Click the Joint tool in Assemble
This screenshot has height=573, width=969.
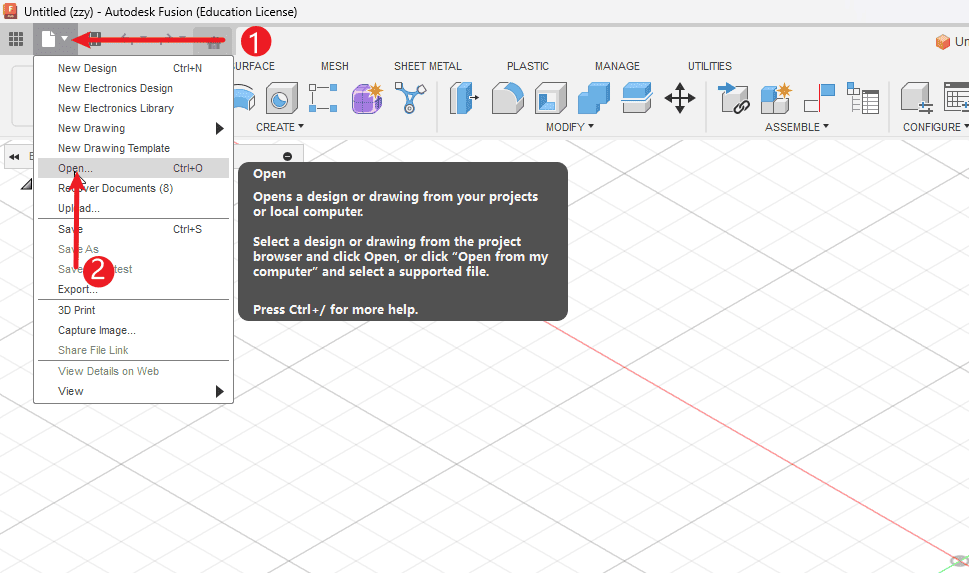[x=735, y=99]
